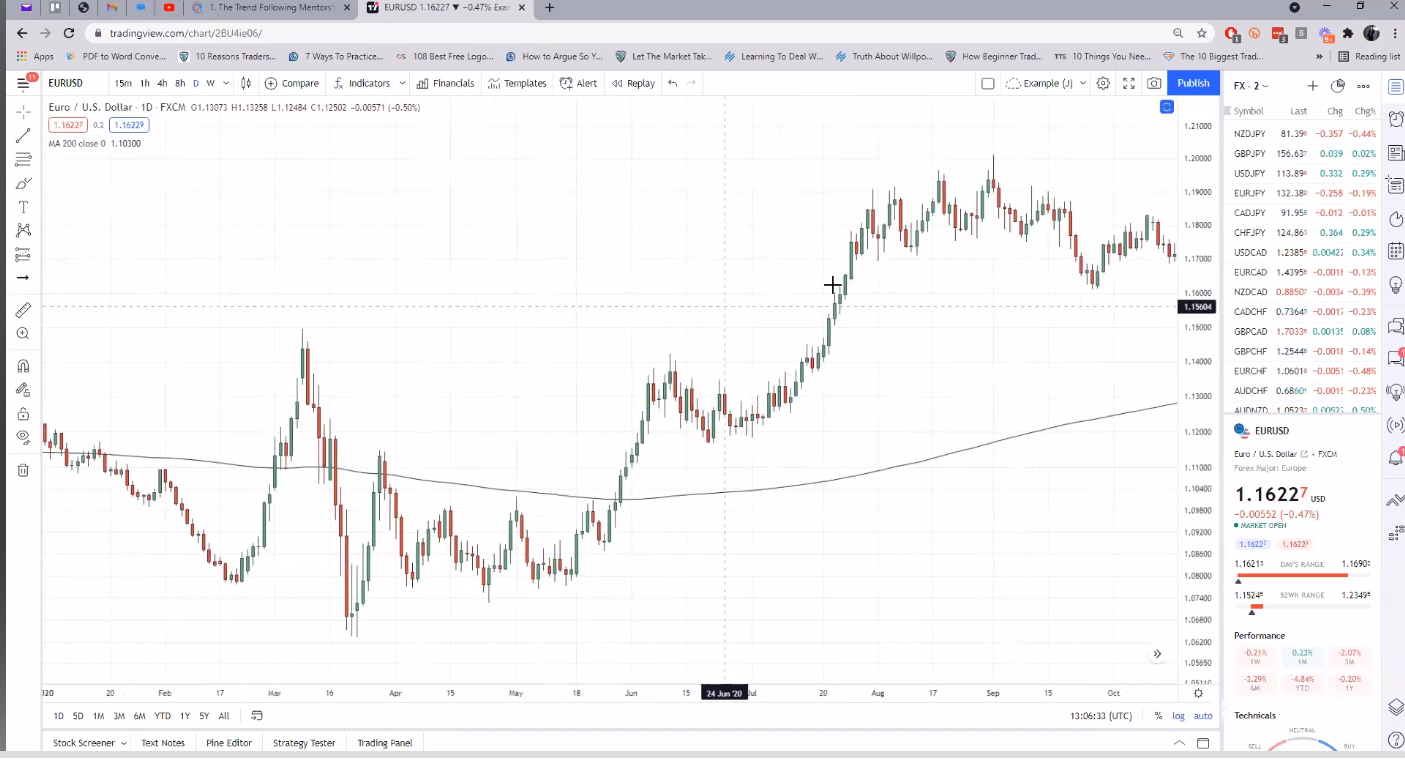The image size is (1405, 776).
Task: Toggle magnet mode in drawing toolbar
Action: [23, 366]
